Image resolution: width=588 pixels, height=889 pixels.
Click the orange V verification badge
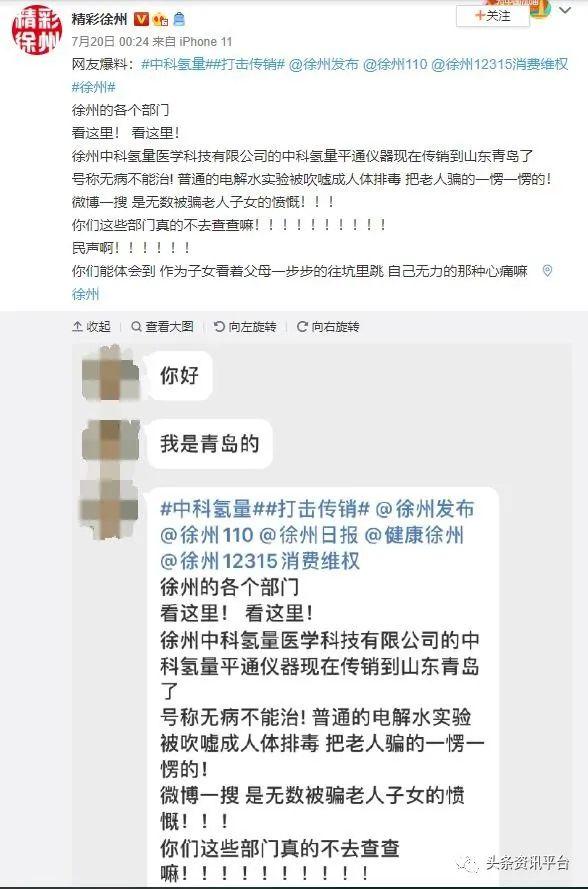coord(141,19)
